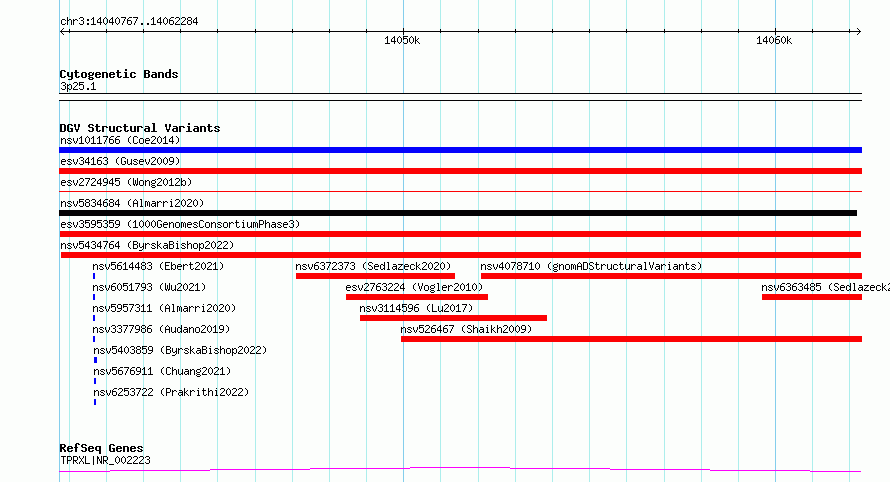Click the red esv2763224 variant bar
Image resolution: width=890 pixels, height=482 pixels.
pos(417,297)
